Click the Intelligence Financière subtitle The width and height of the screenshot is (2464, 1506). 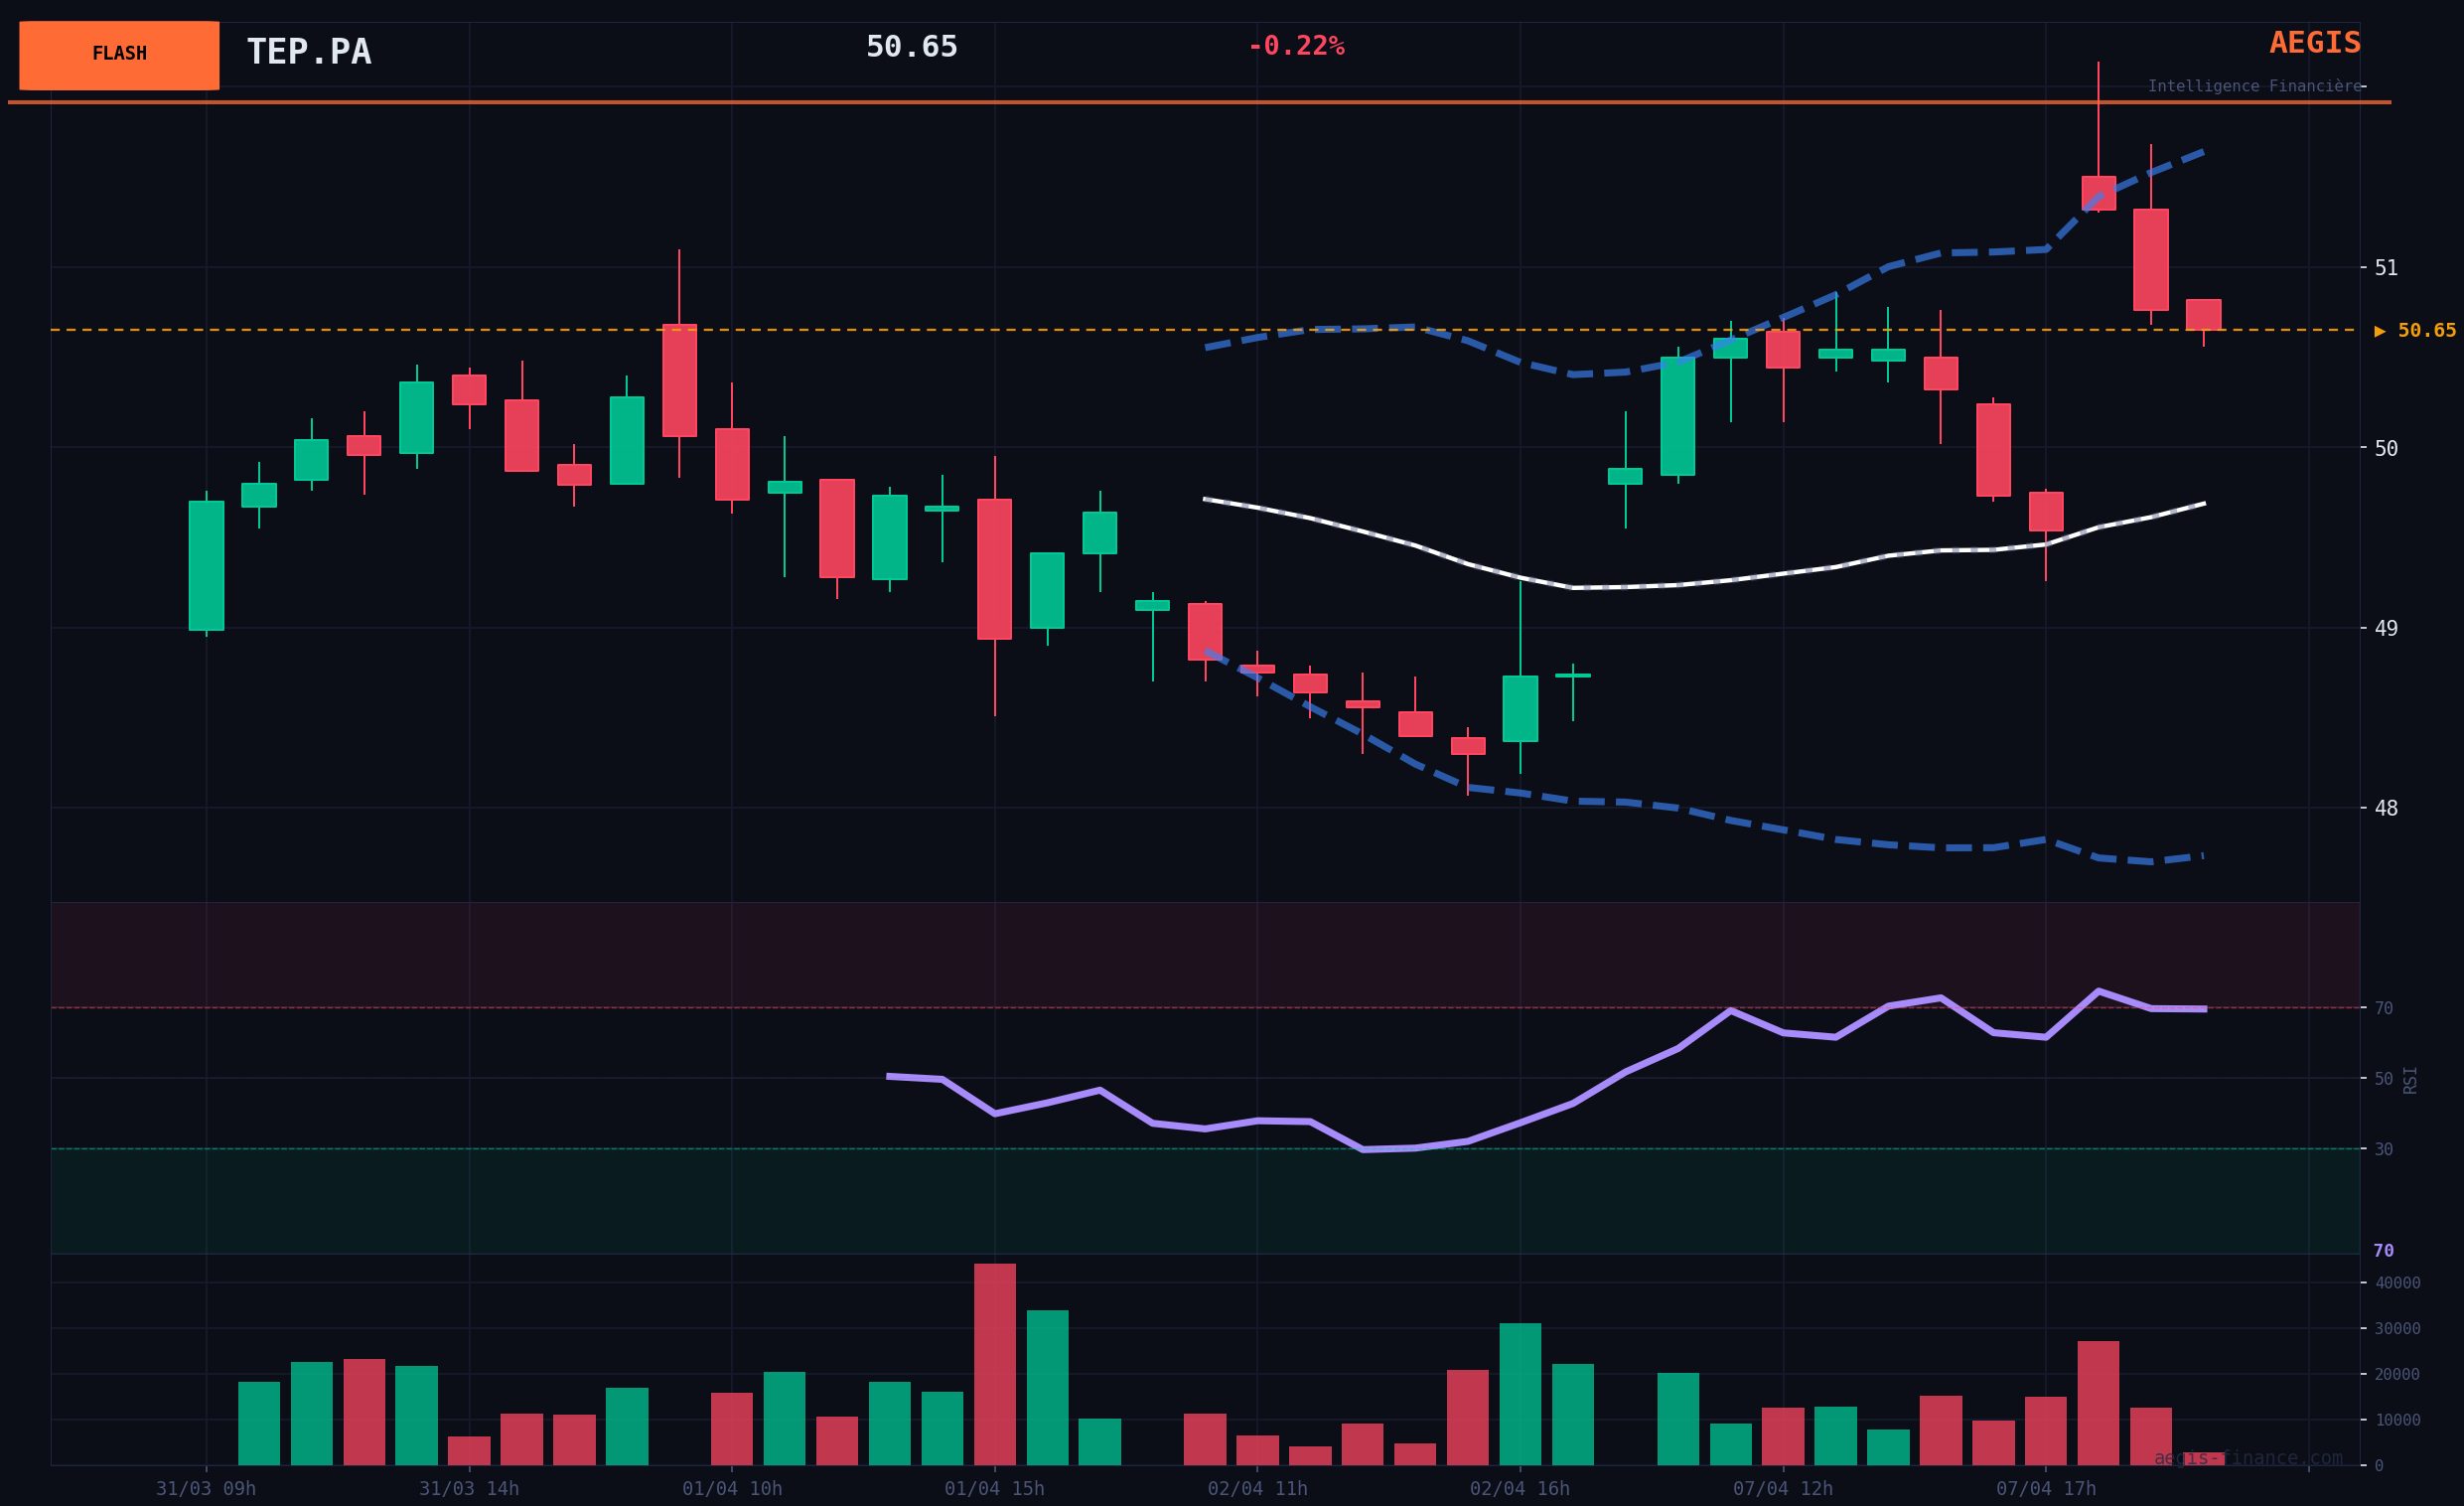(2254, 87)
